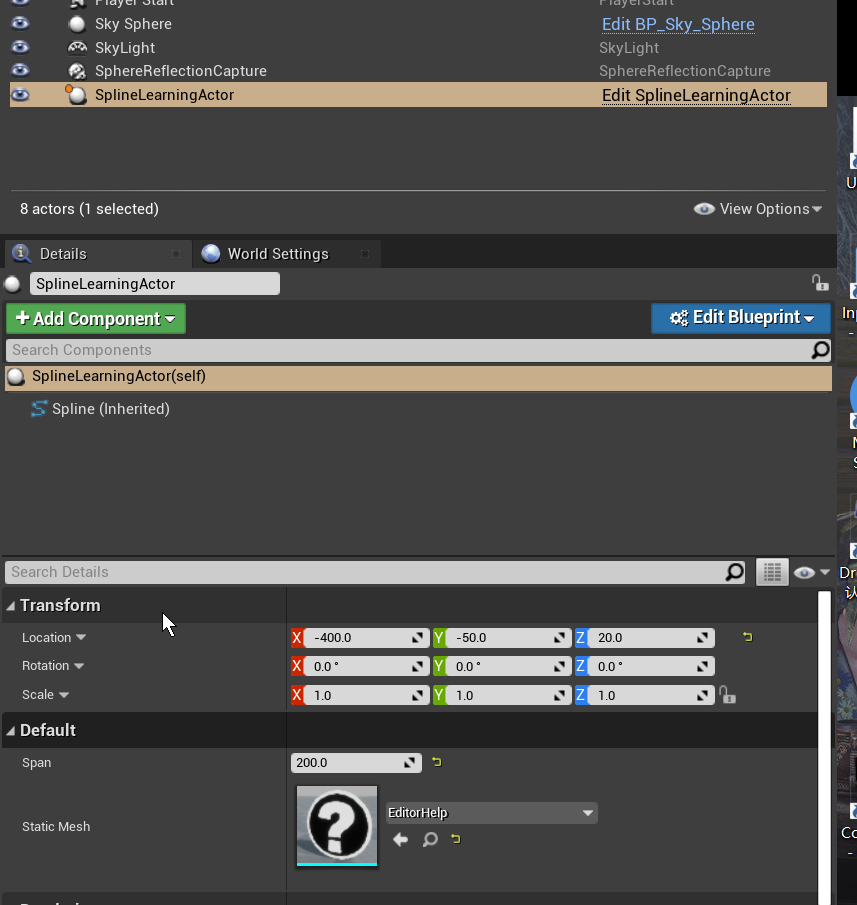Collapse the Default section
857x905 pixels.
(x=10, y=731)
